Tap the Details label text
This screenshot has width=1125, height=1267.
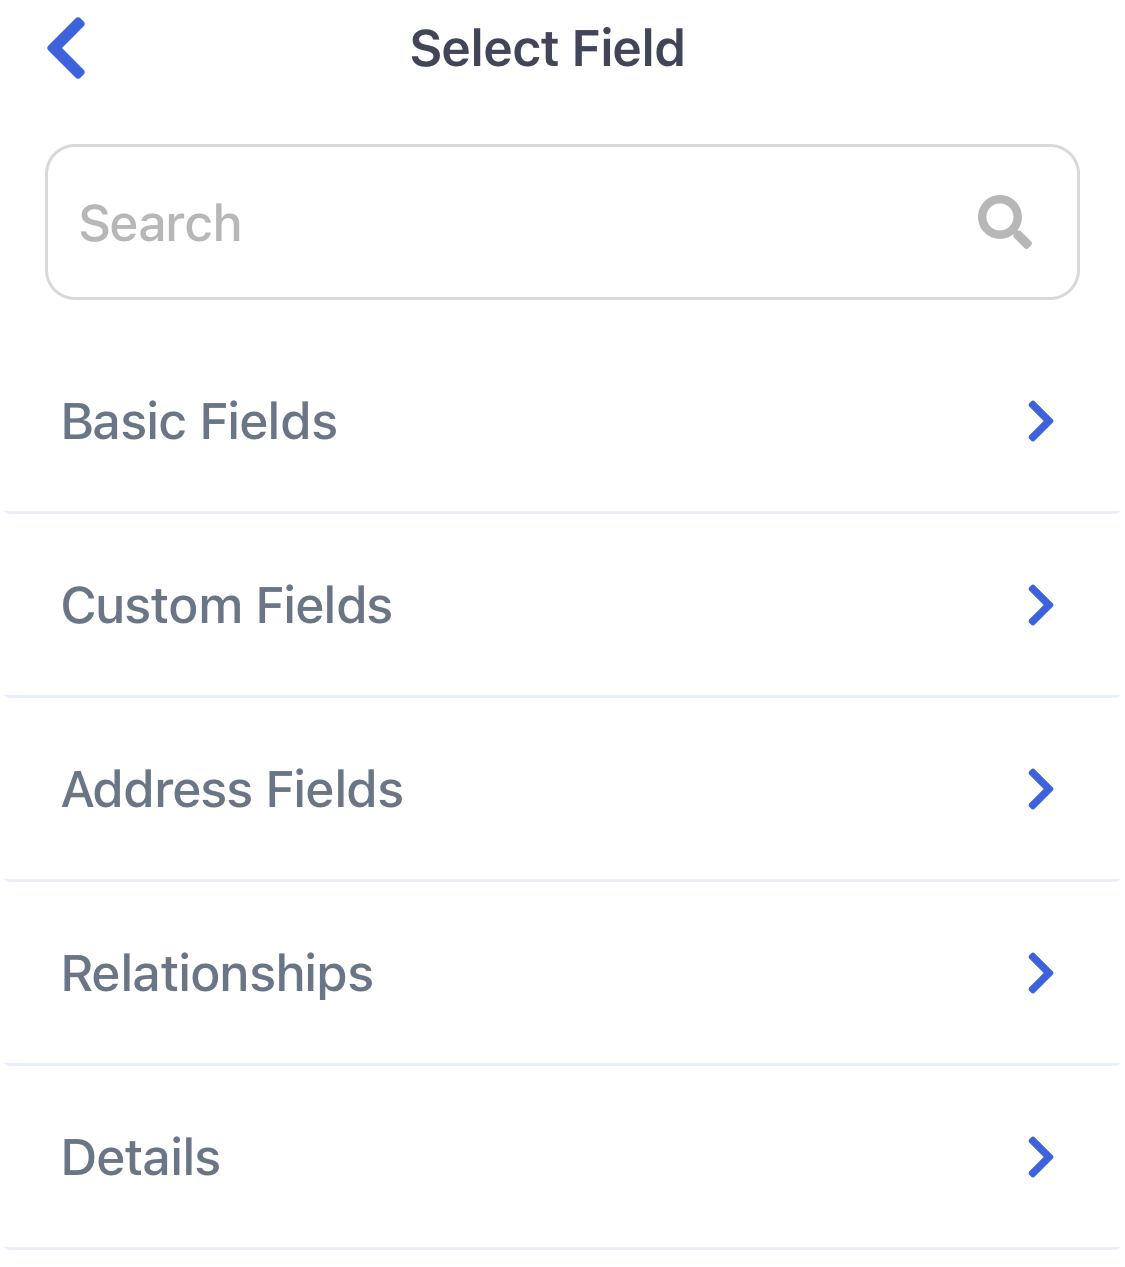click(x=141, y=1157)
